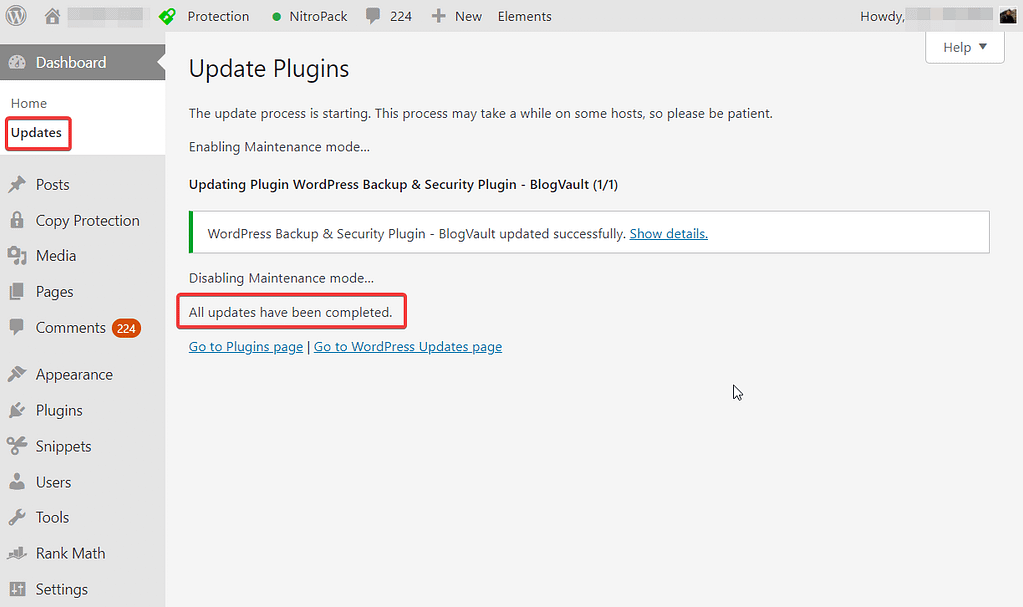Click the Settings sliders icon
1023x607 pixels.
pyautogui.click(x=17, y=589)
